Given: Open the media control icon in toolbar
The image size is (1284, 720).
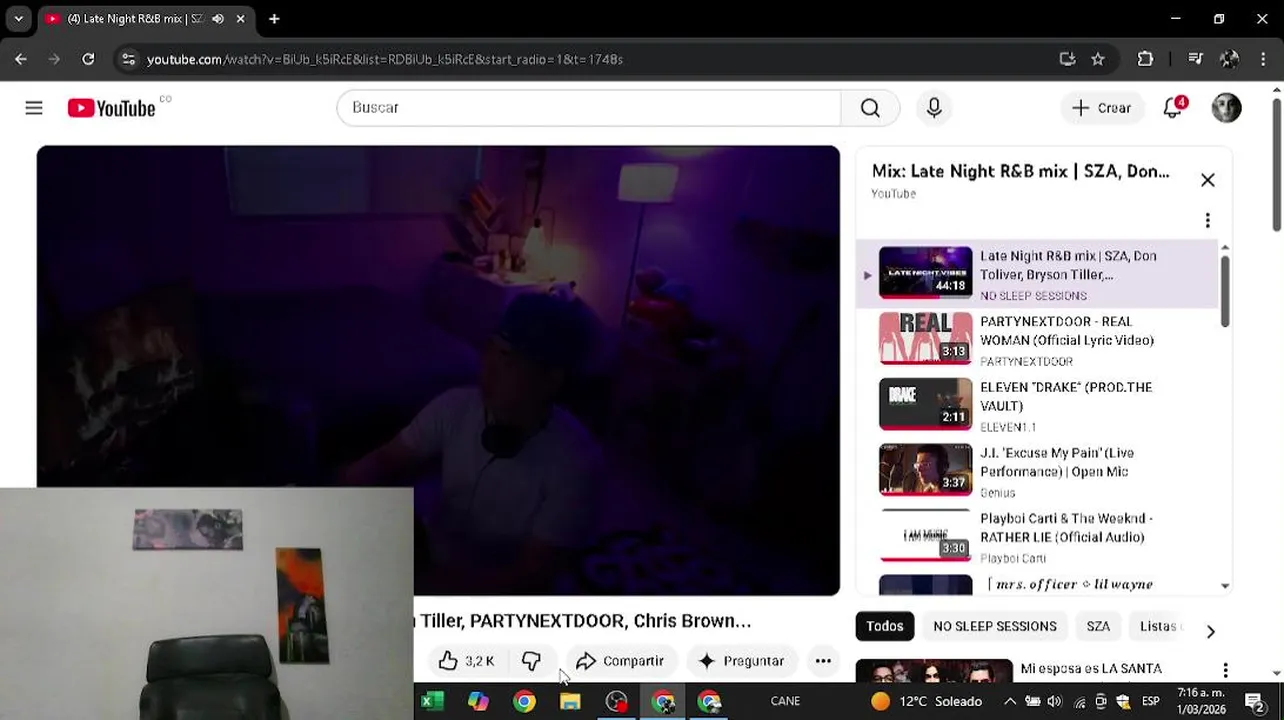Looking at the screenshot, I should [1195, 59].
